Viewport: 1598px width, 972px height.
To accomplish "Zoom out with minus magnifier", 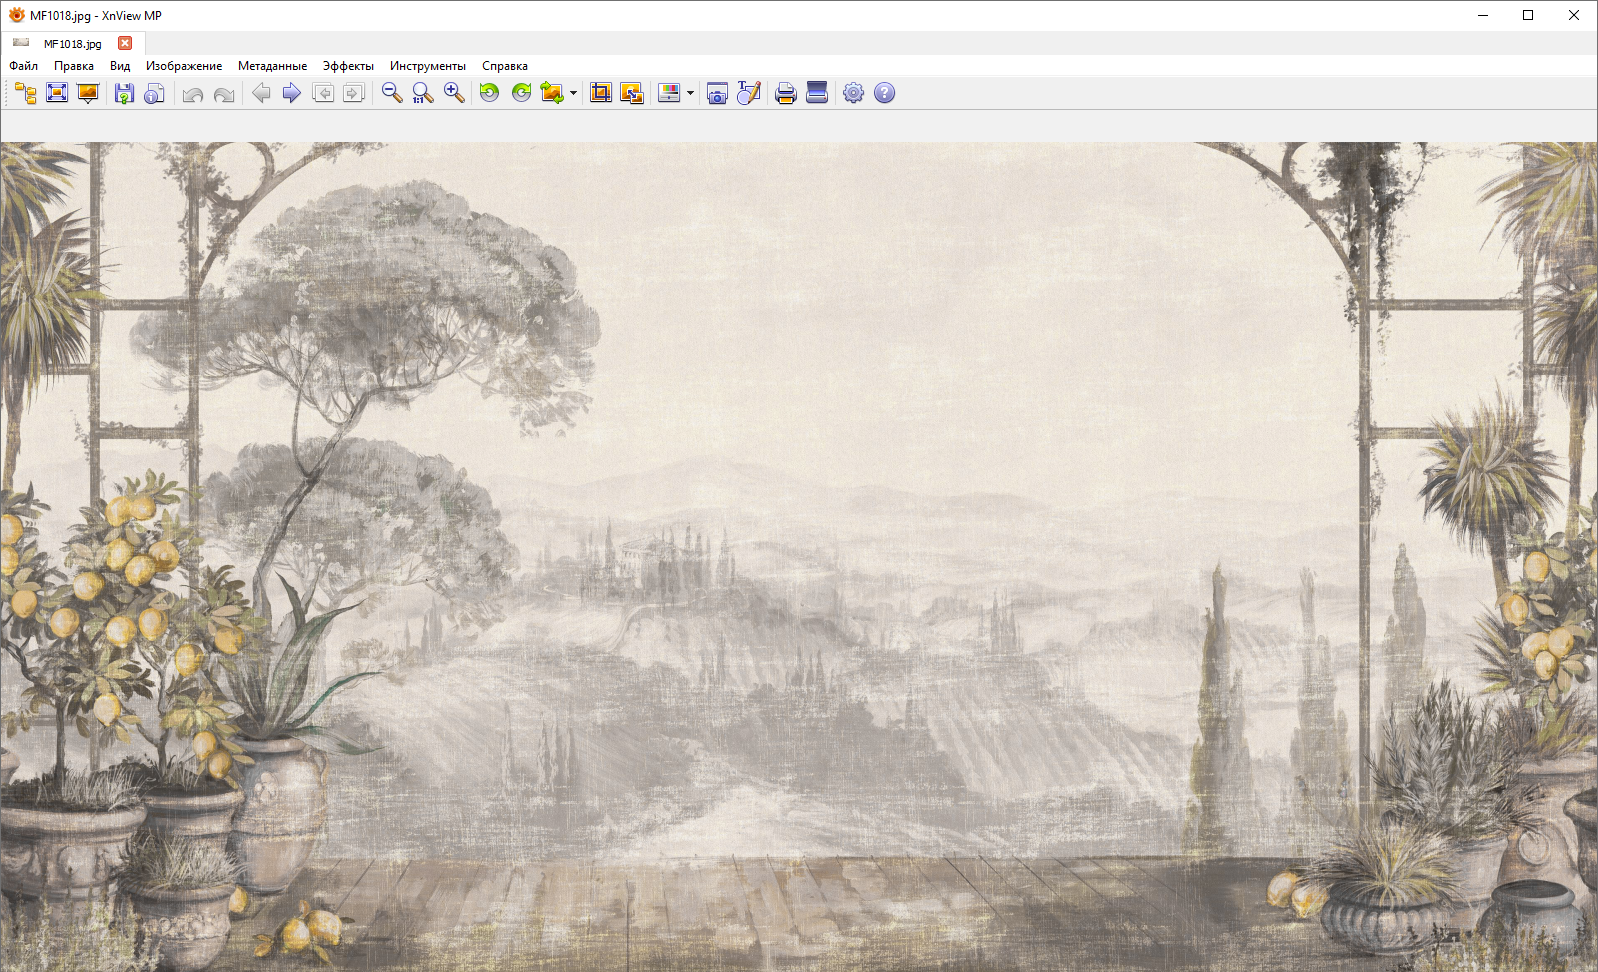I will [x=392, y=93].
